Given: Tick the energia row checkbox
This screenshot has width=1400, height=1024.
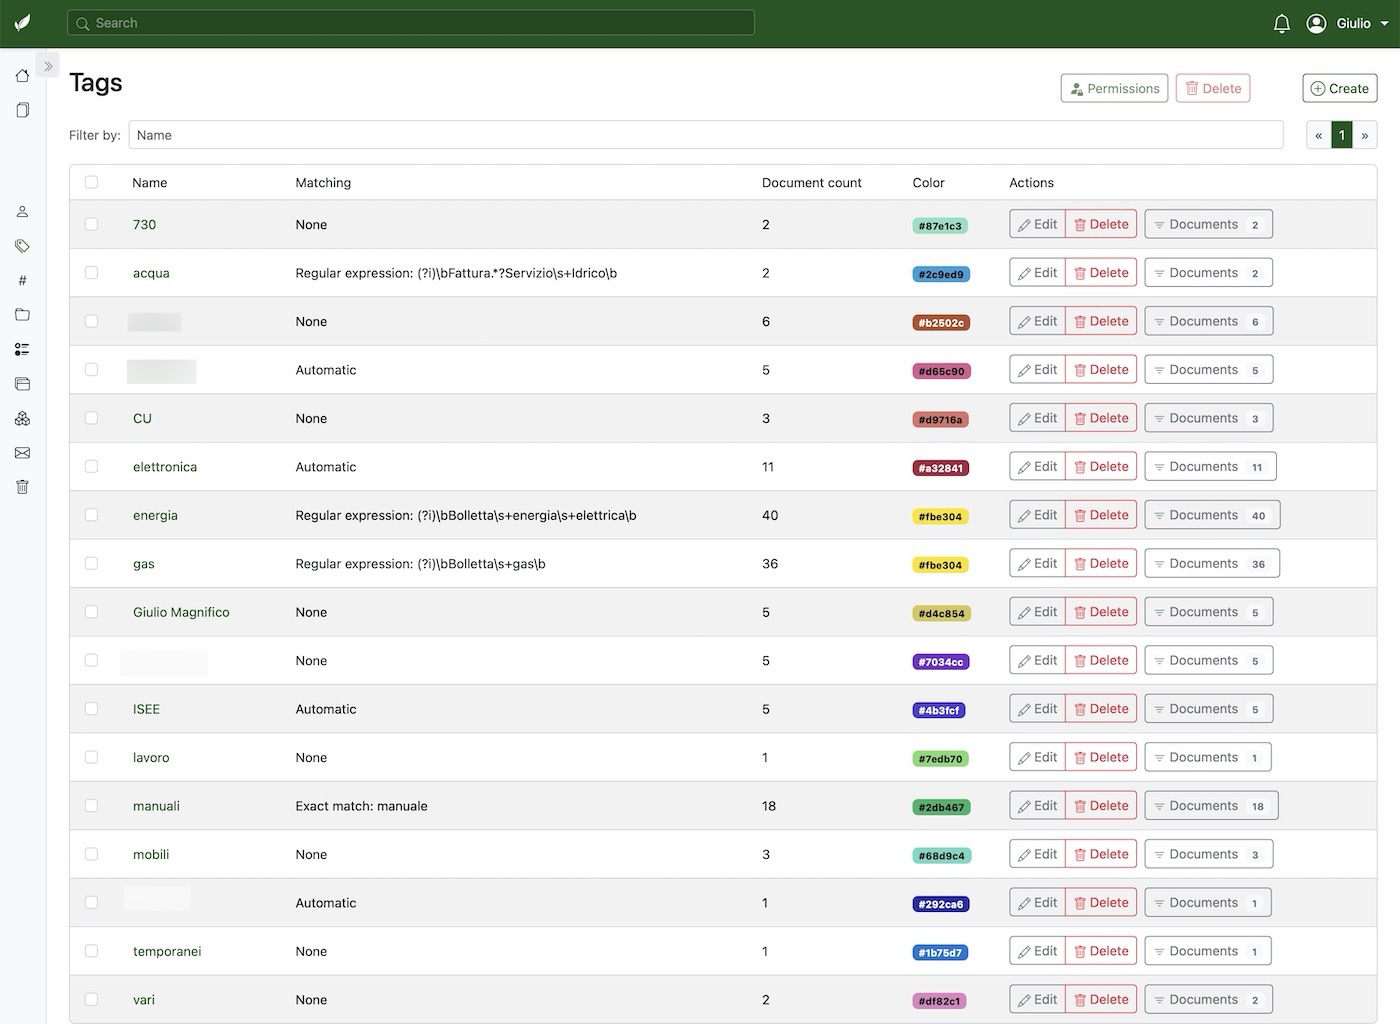Looking at the screenshot, I should 92,515.
